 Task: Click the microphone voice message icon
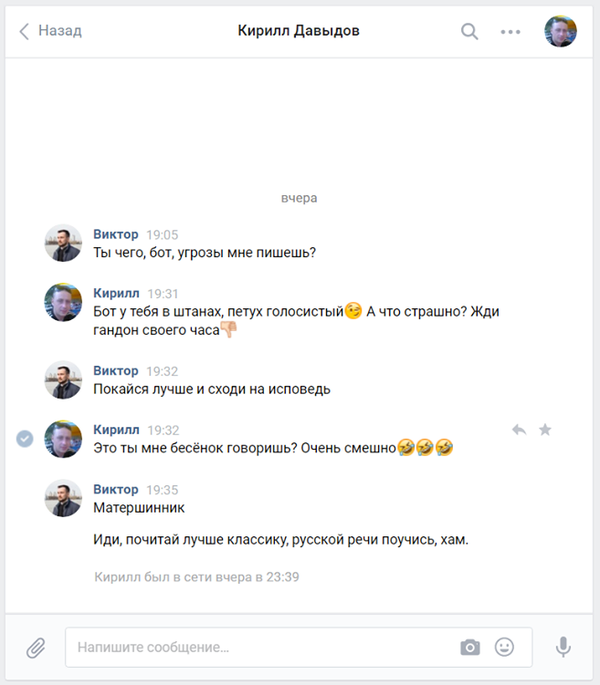pos(564,647)
